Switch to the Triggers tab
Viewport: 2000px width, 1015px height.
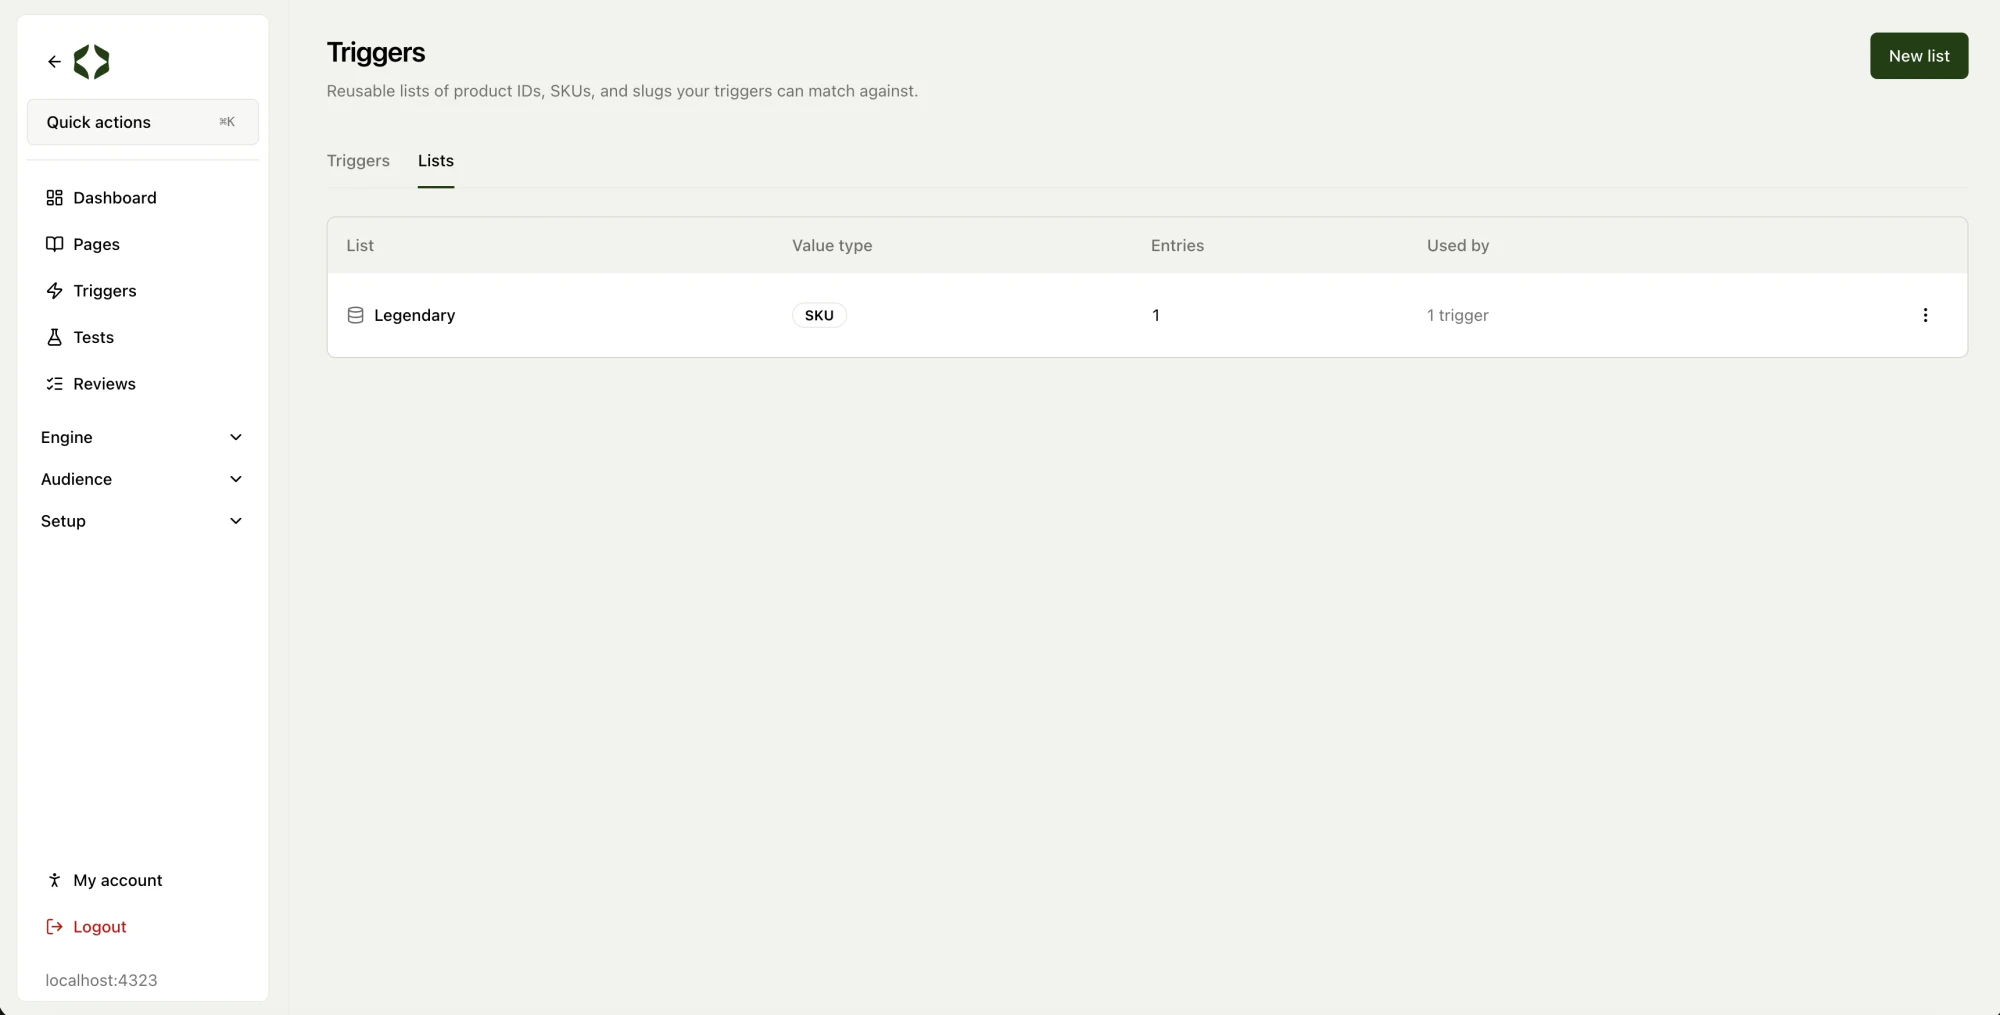point(358,161)
